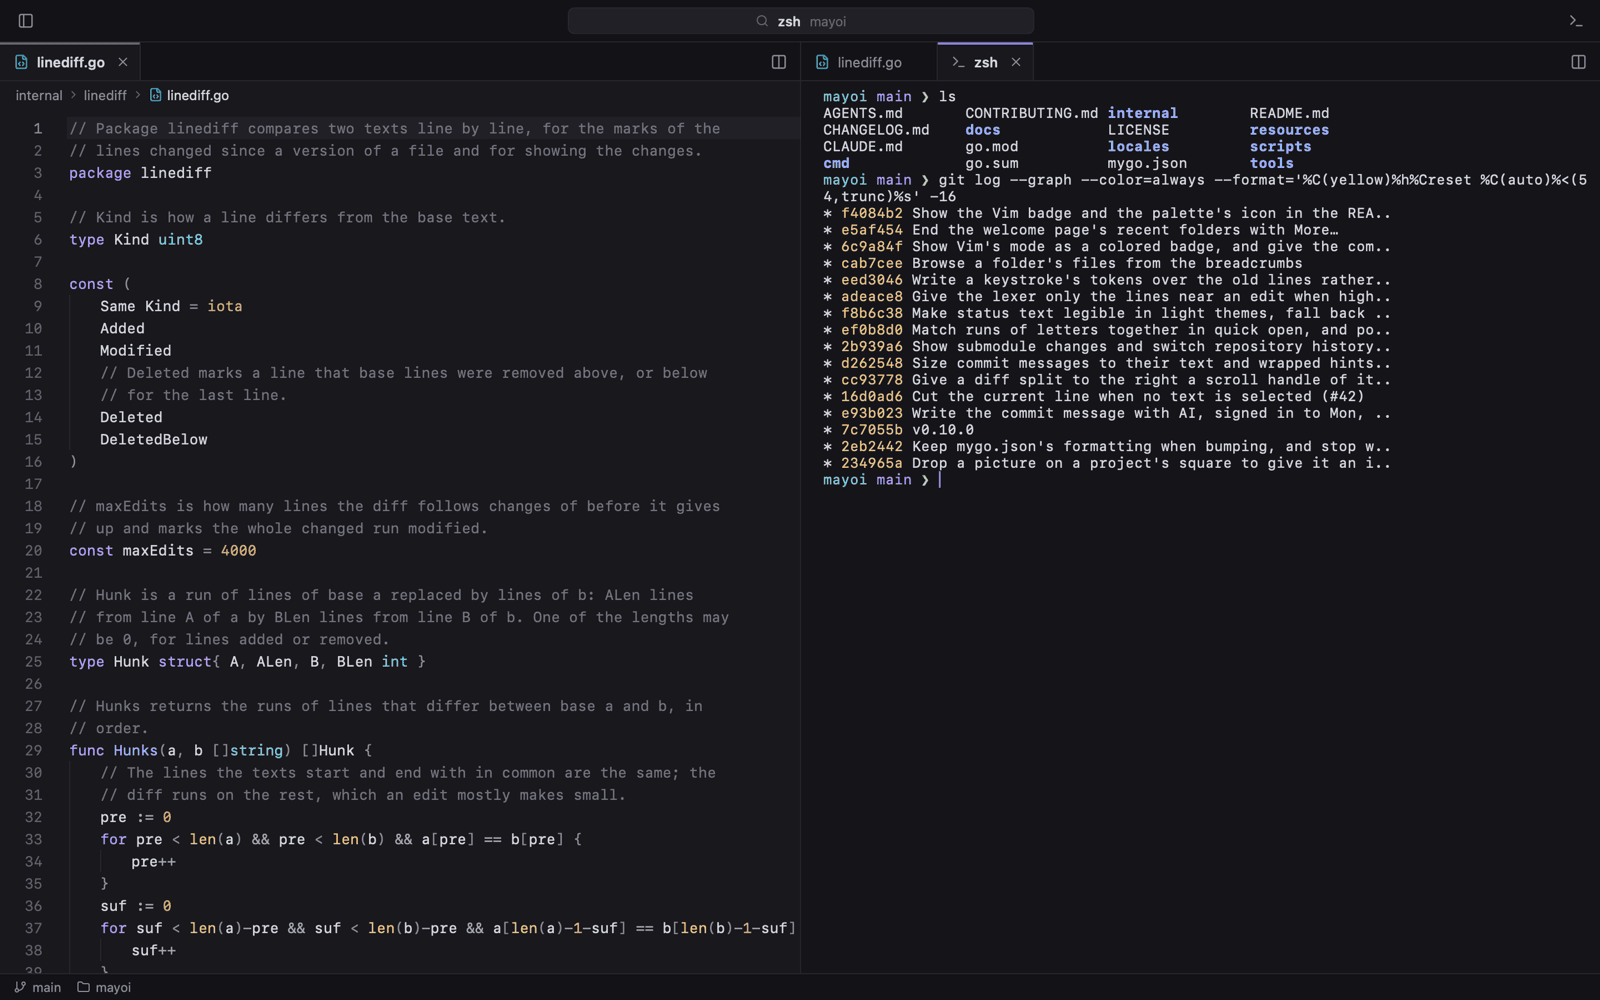1600x1000 pixels.
Task: Click the prompt icon on zsh tab
Action: point(958,62)
